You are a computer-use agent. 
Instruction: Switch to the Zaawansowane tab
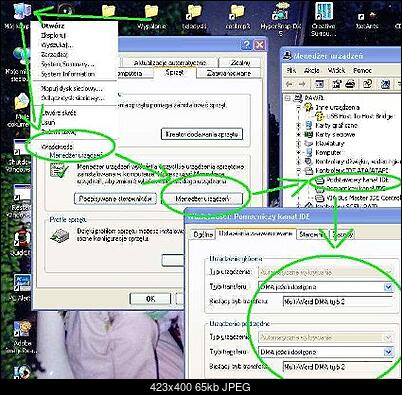228,73
